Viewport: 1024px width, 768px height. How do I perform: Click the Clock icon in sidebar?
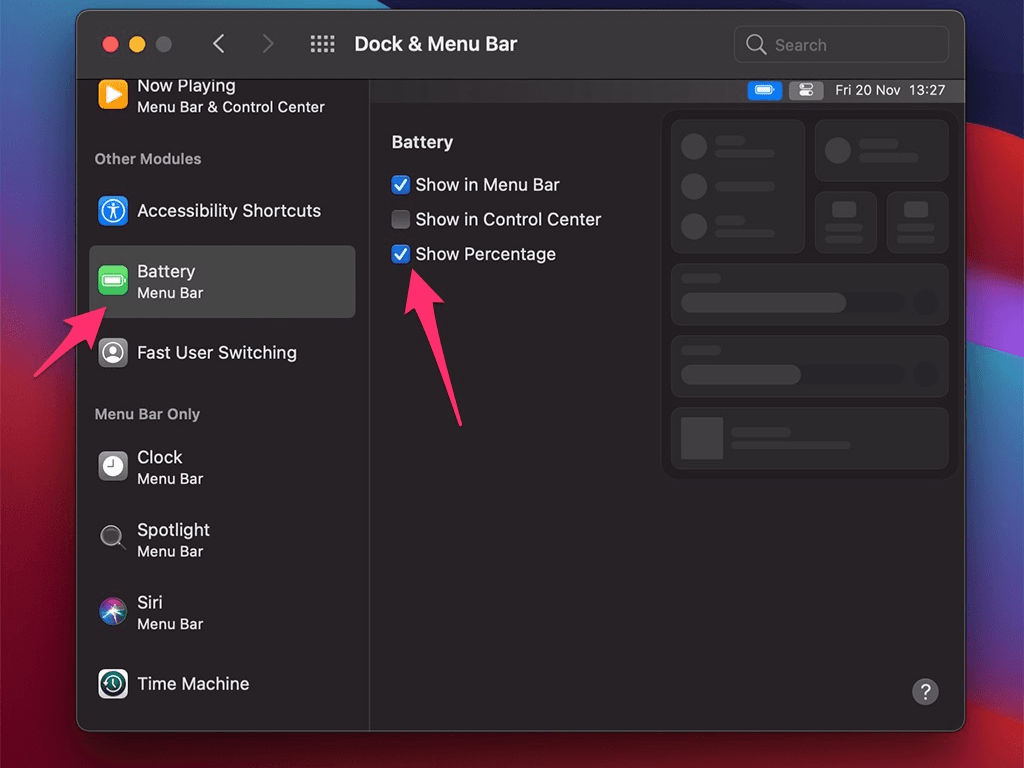tap(113, 467)
